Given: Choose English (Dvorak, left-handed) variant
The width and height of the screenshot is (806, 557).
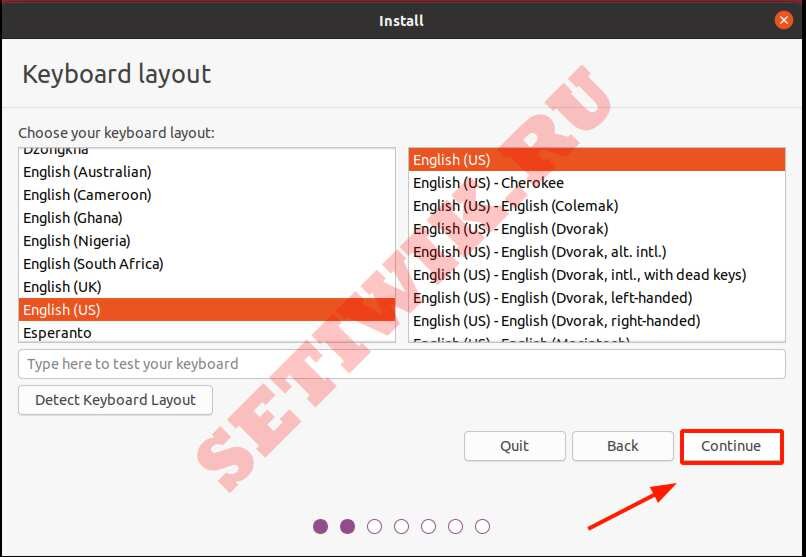Looking at the screenshot, I should point(597,298).
